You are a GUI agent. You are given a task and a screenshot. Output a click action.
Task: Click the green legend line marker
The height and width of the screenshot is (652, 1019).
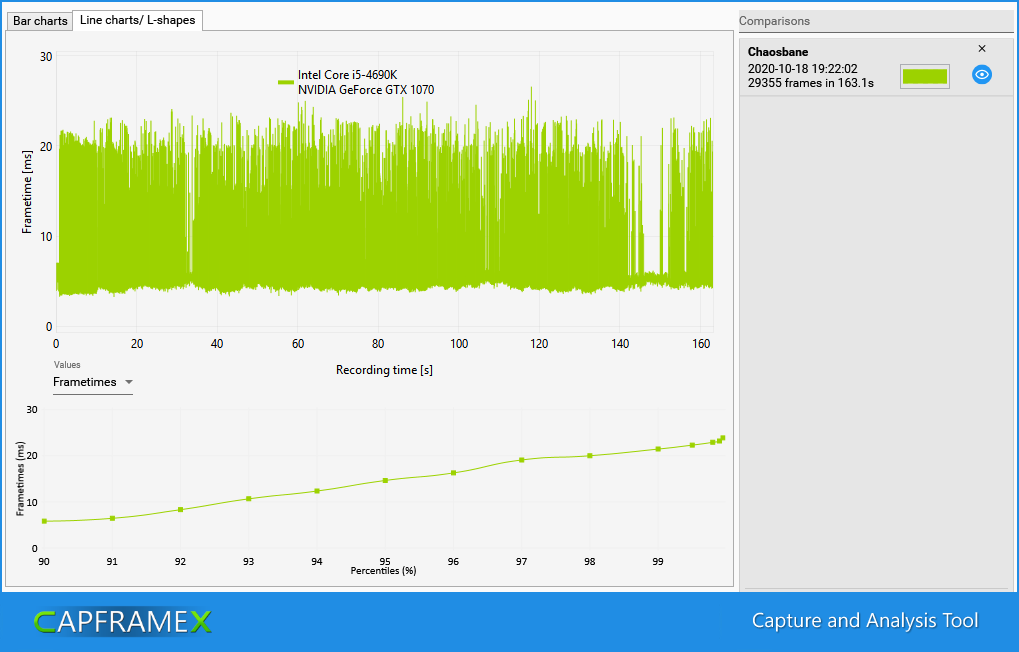(285, 82)
